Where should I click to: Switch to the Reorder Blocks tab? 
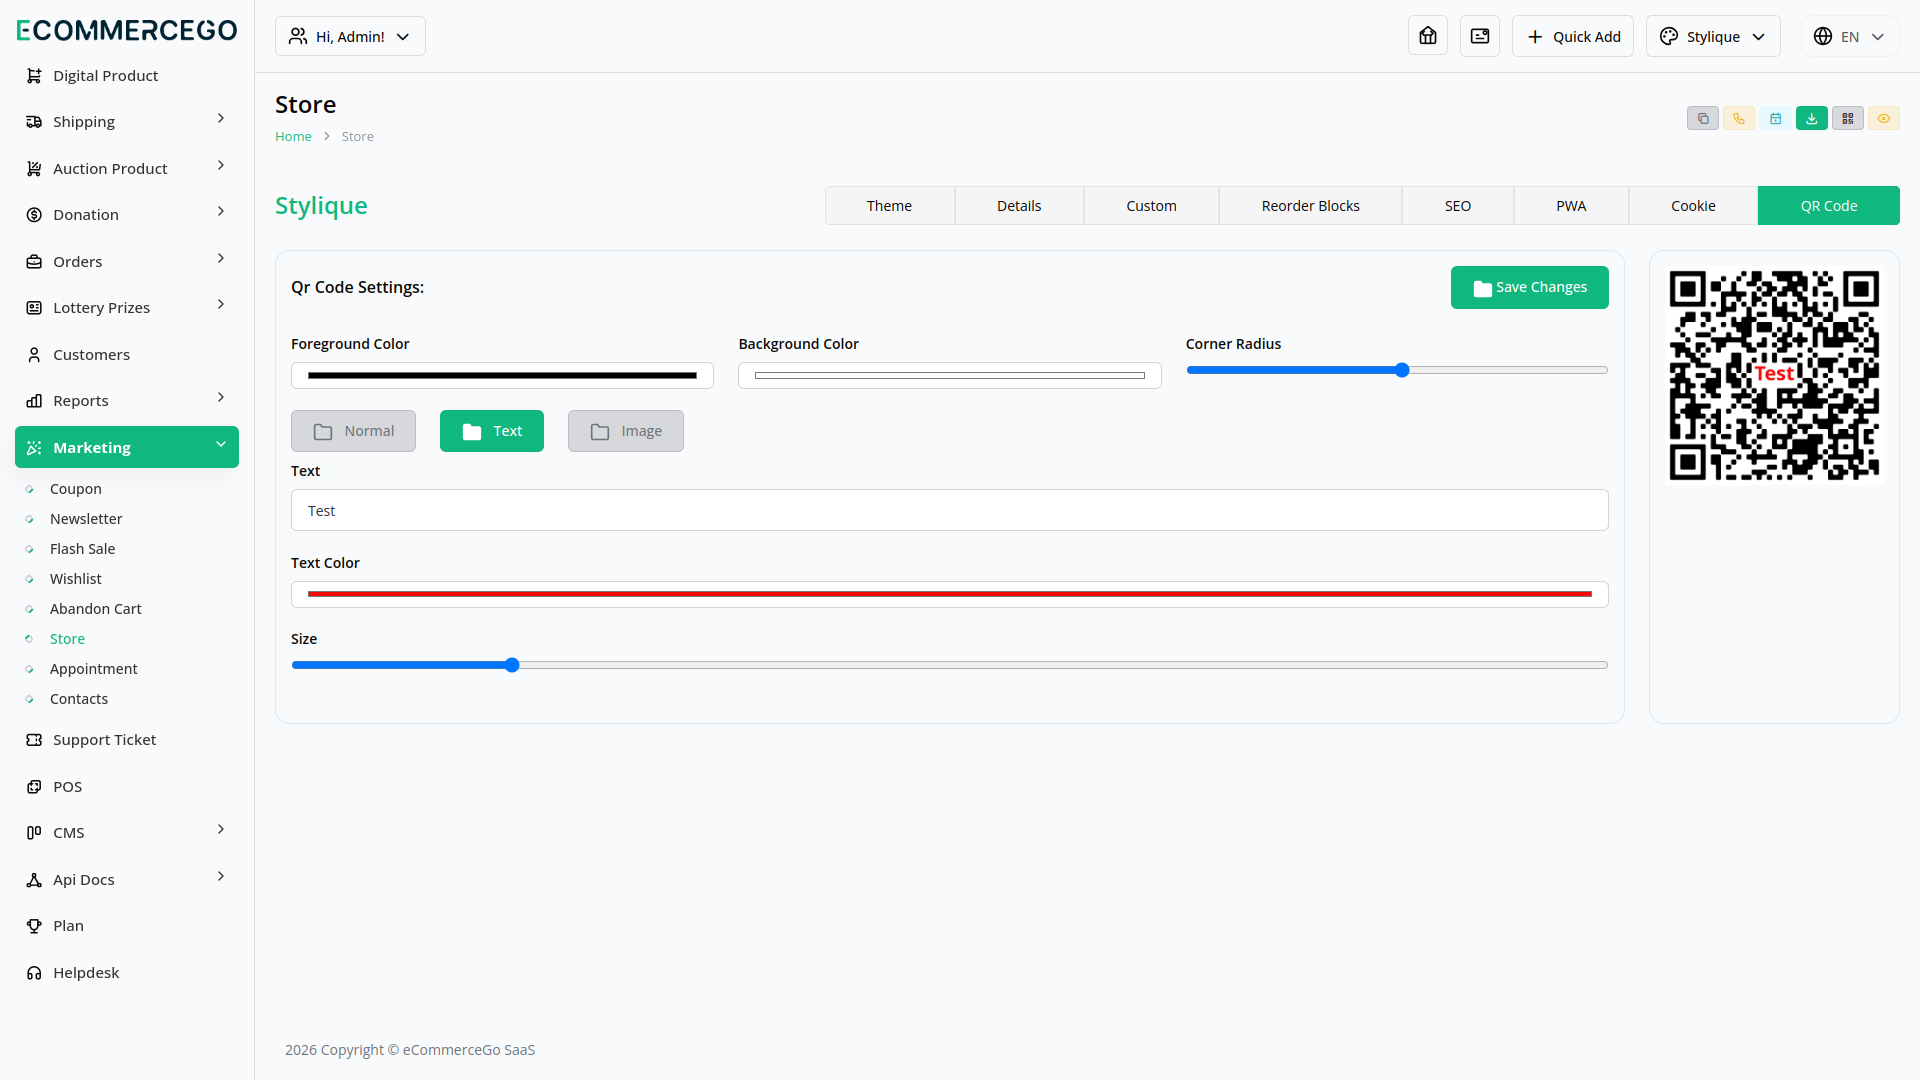click(1311, 206)
